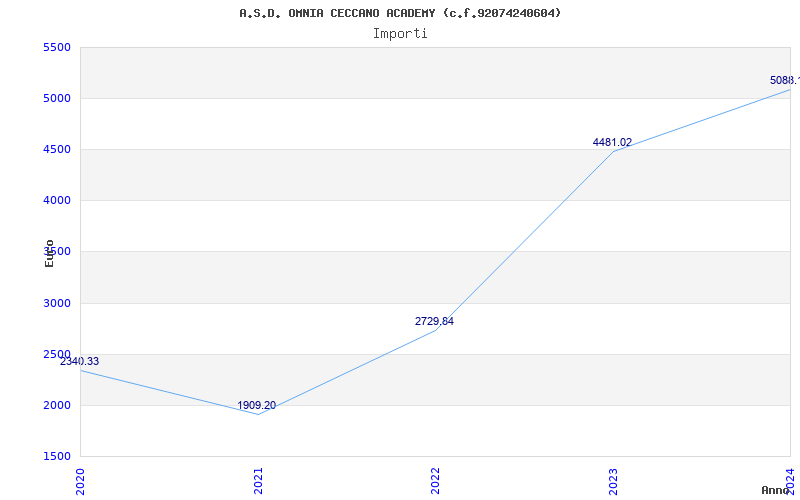Click the Anno x-axis title

tap(775, 490)
